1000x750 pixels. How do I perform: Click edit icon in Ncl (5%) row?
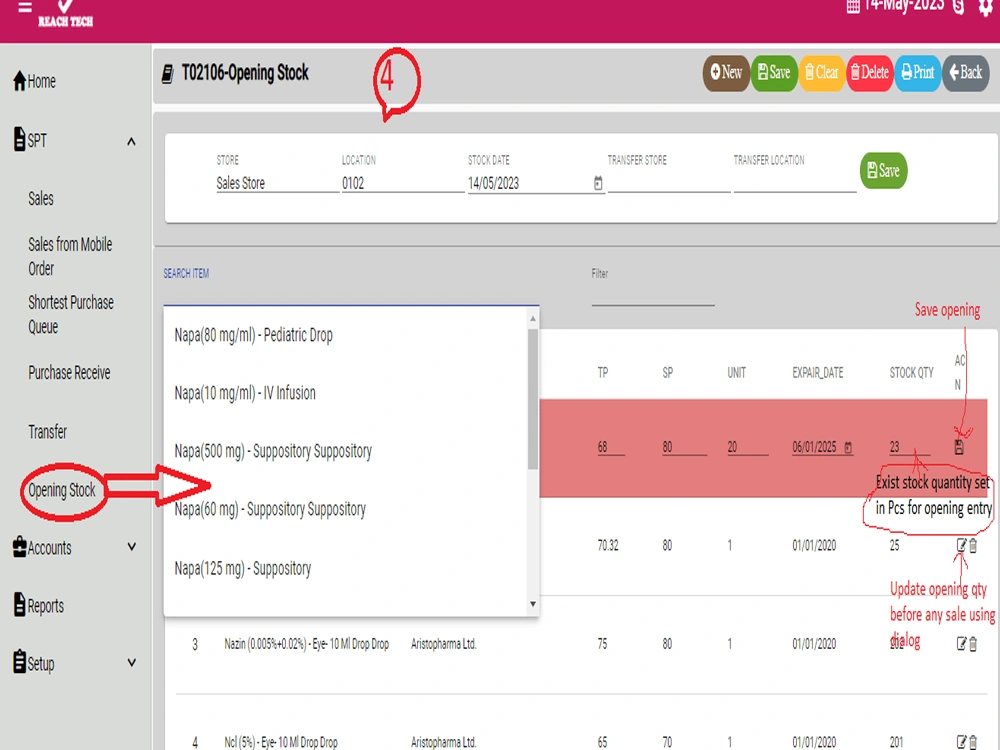tap(961, 742)
